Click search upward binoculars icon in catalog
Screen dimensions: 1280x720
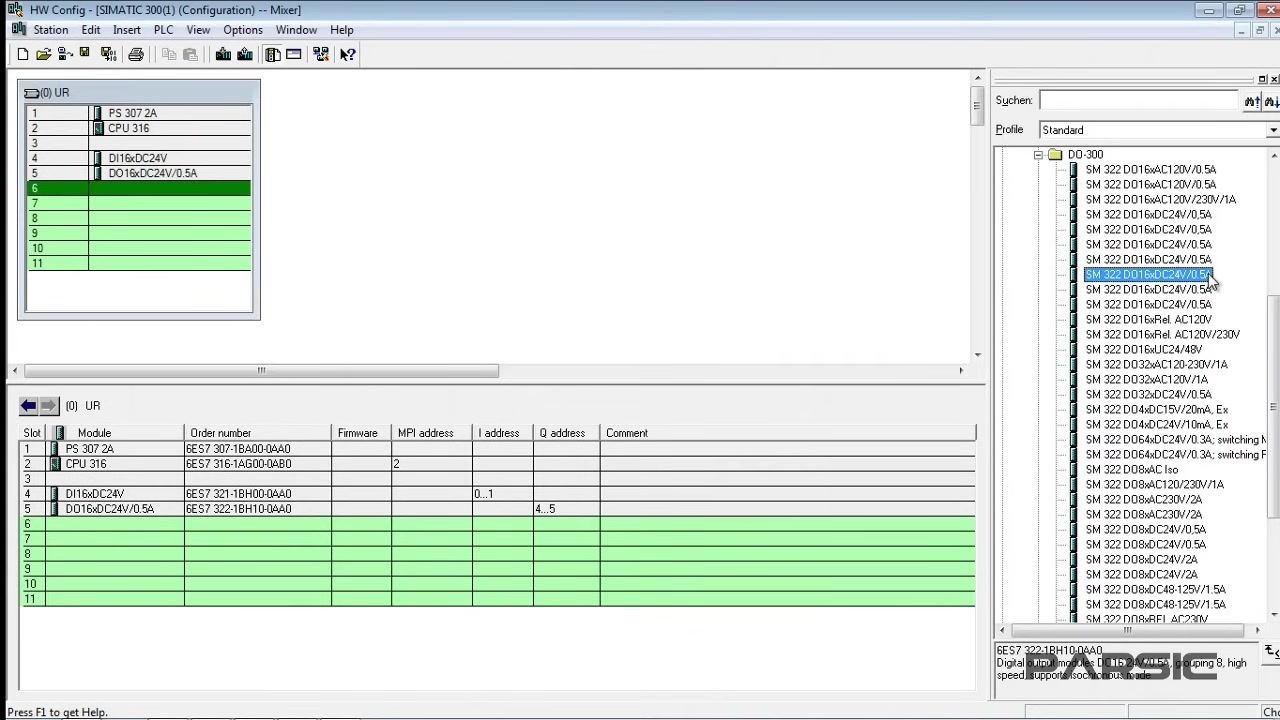coord(1252,101)
